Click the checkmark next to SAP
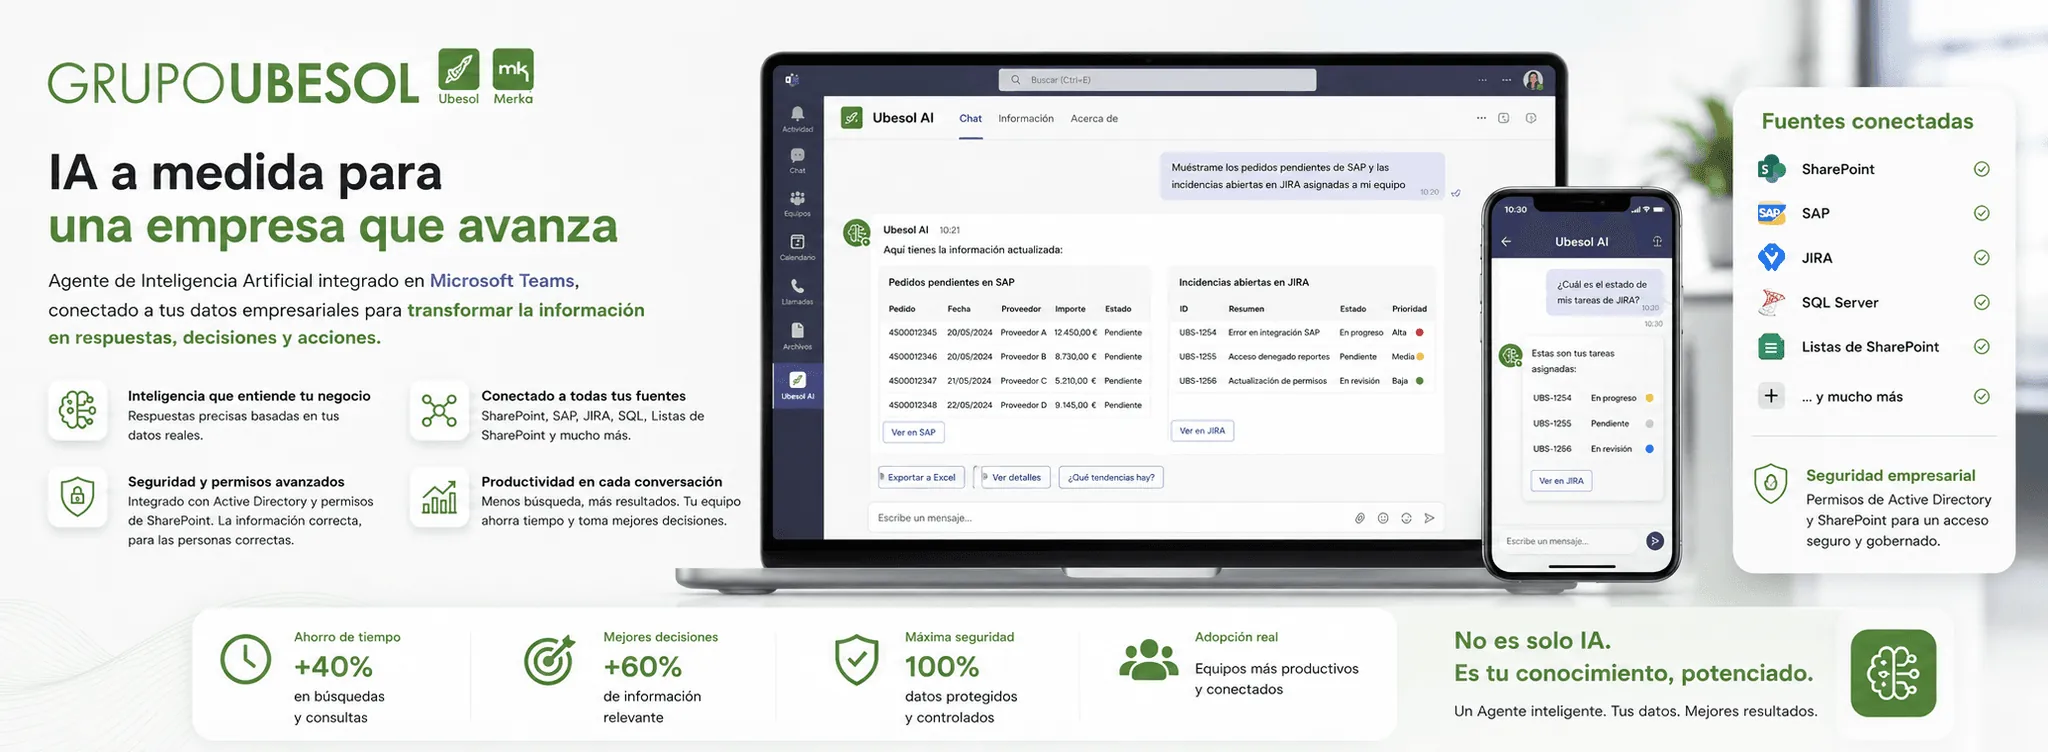2048x752 pixels. tap(1981, 213)
